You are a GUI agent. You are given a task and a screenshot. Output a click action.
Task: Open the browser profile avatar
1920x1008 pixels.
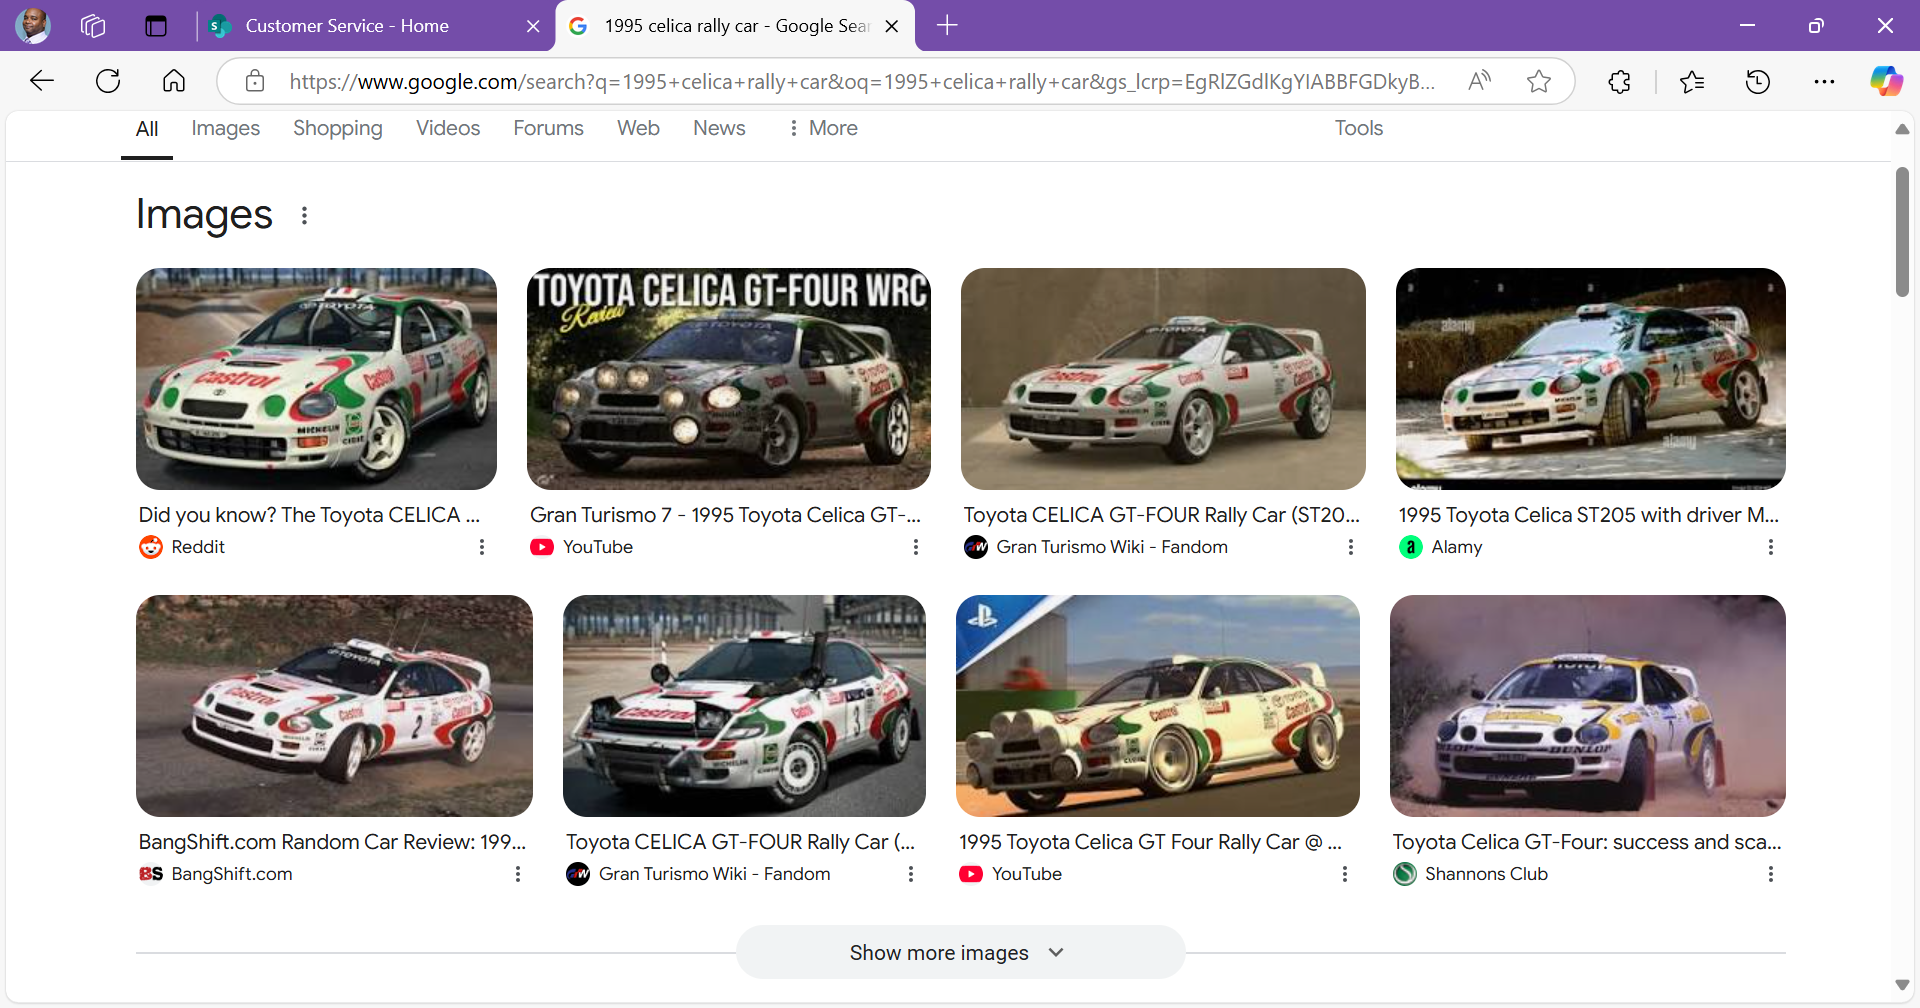pos(33,25)
